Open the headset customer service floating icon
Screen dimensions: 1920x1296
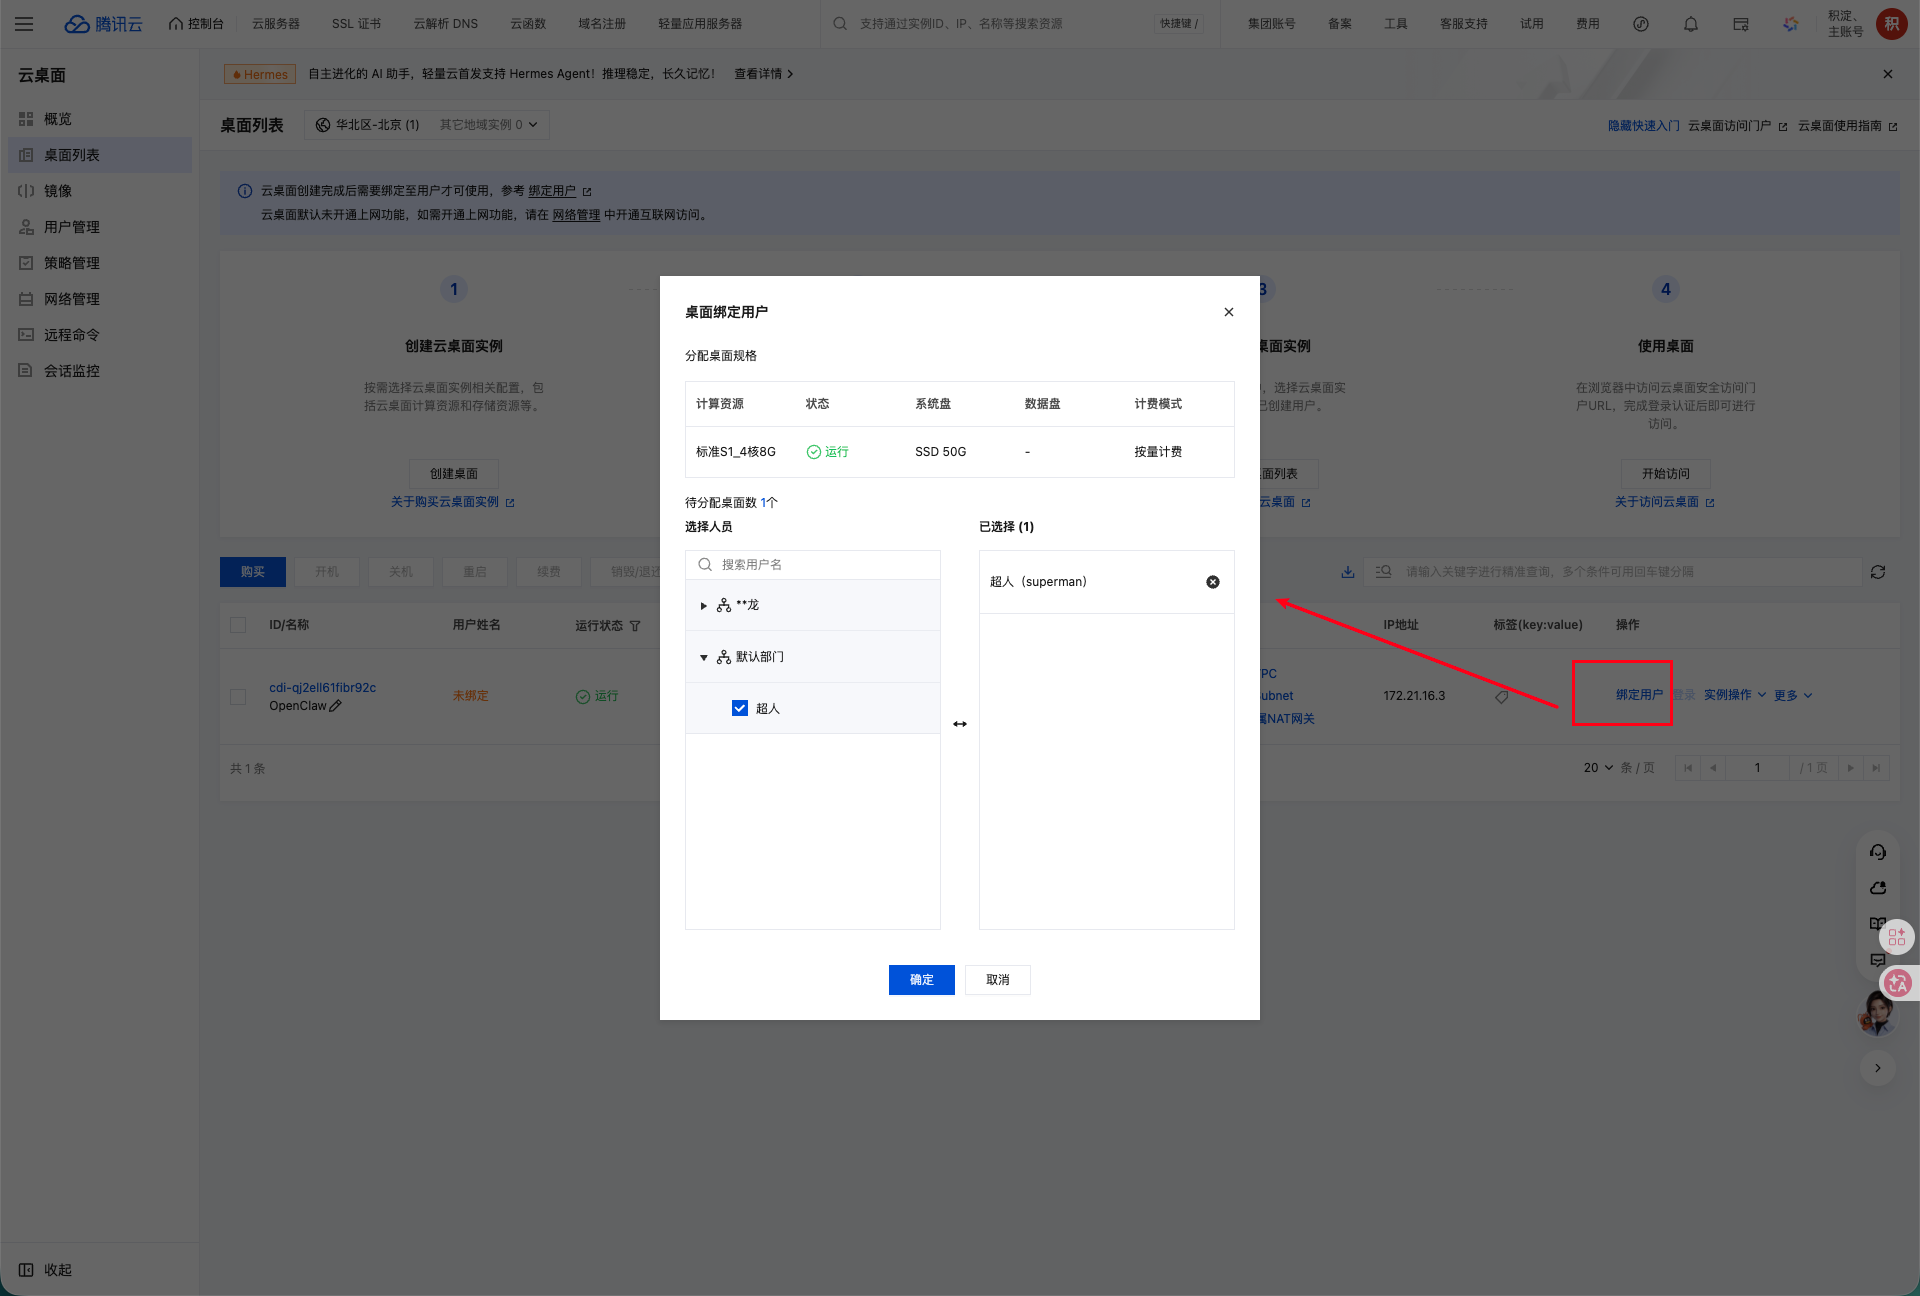coord(1877,852)
